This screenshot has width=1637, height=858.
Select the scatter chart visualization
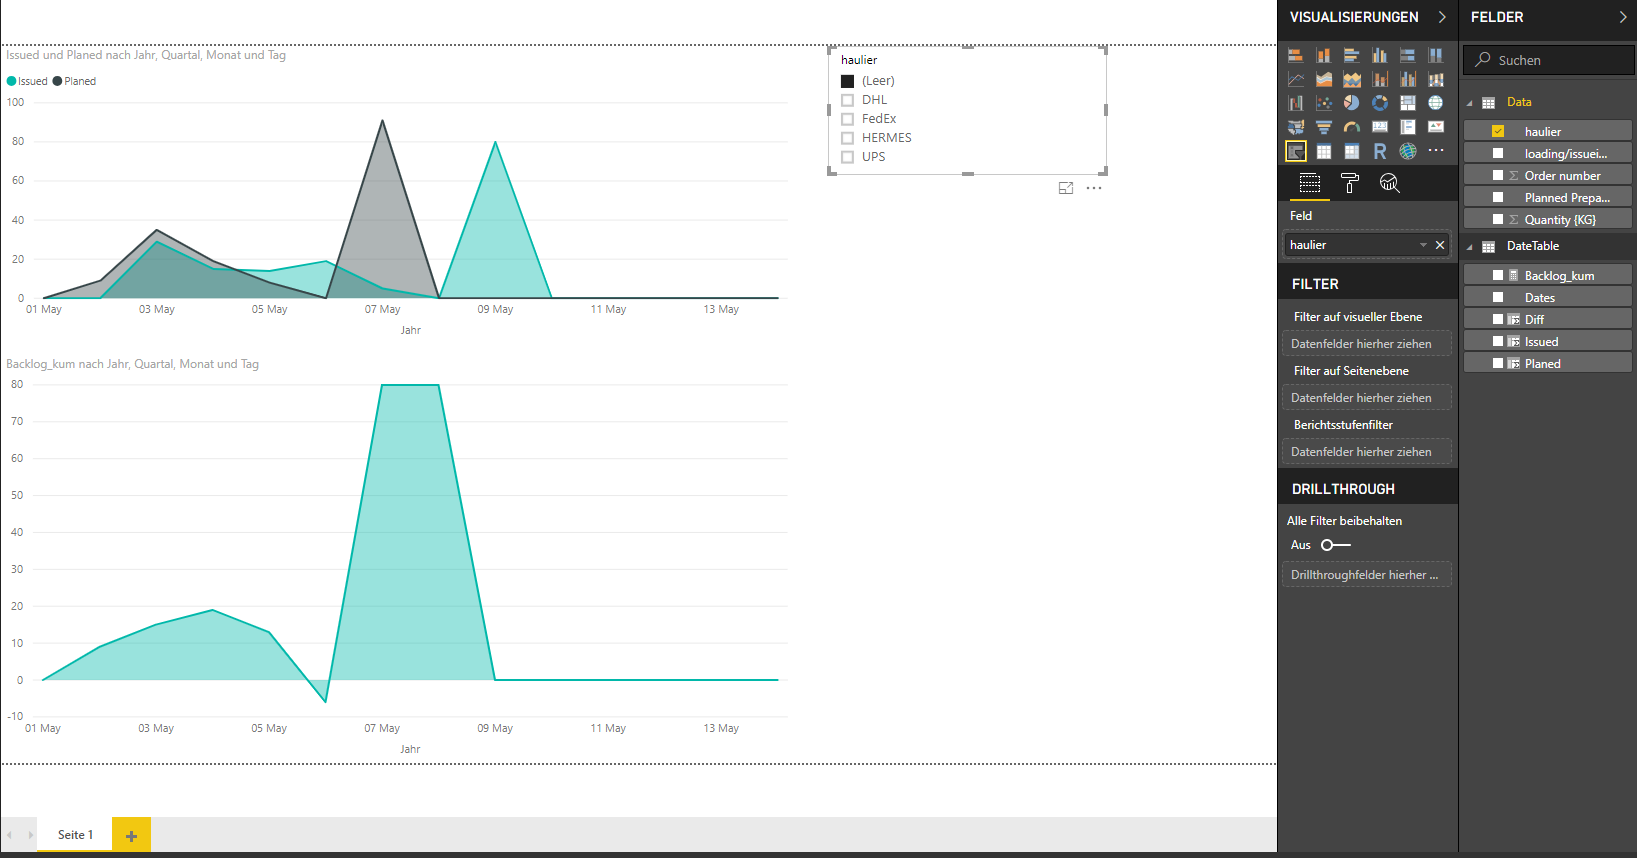pyautogui.click(x=1324, y=103)
